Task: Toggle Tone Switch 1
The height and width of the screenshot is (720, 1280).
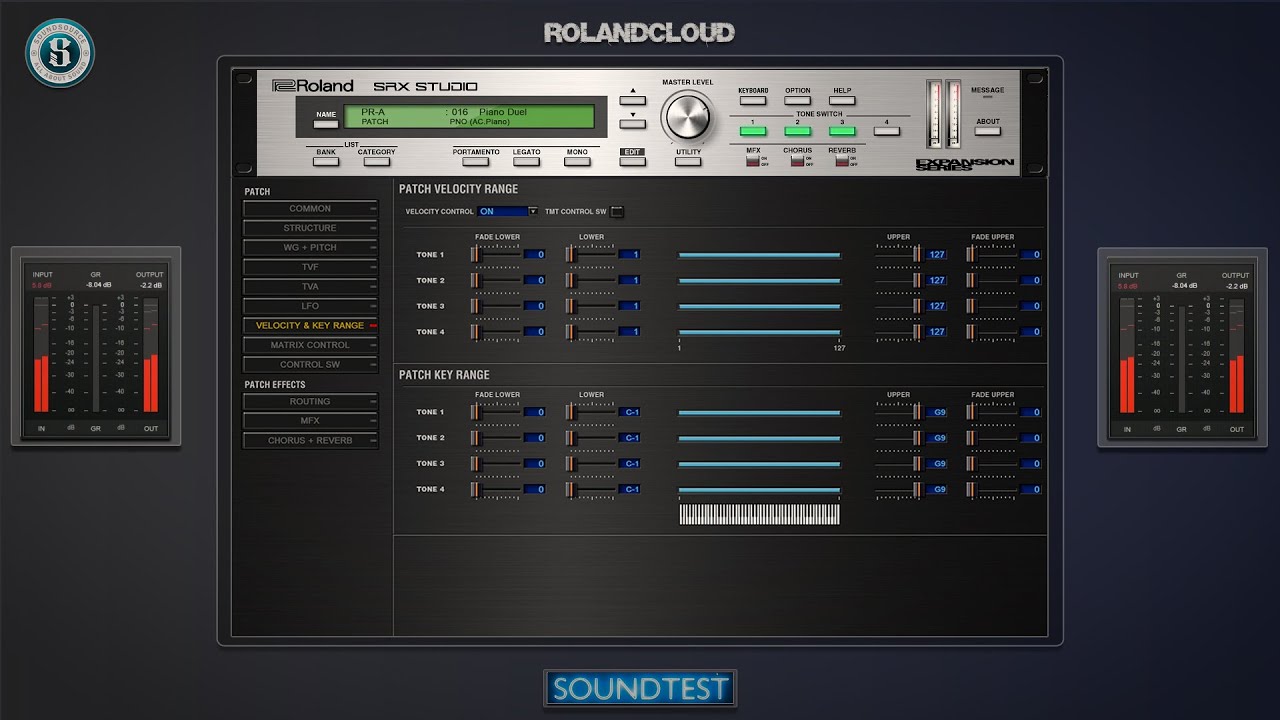Action: click(x=752, y=131)
